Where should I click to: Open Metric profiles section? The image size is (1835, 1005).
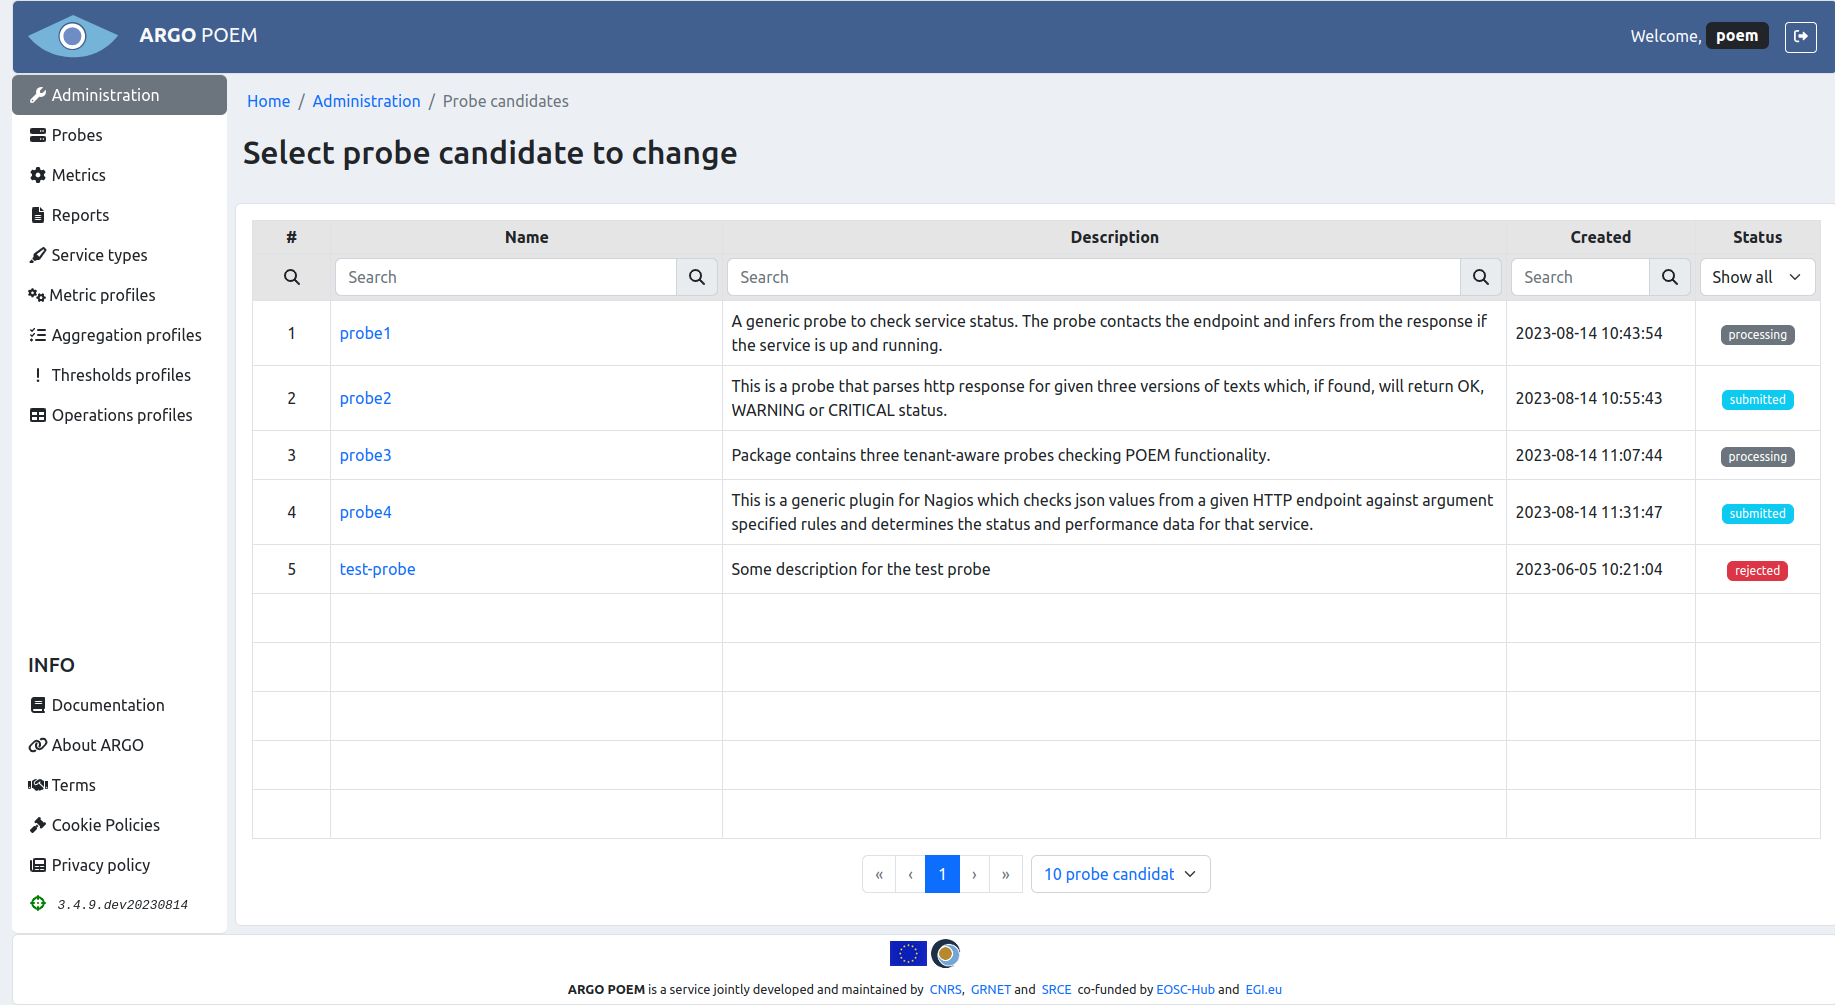(x=103, y=295)
